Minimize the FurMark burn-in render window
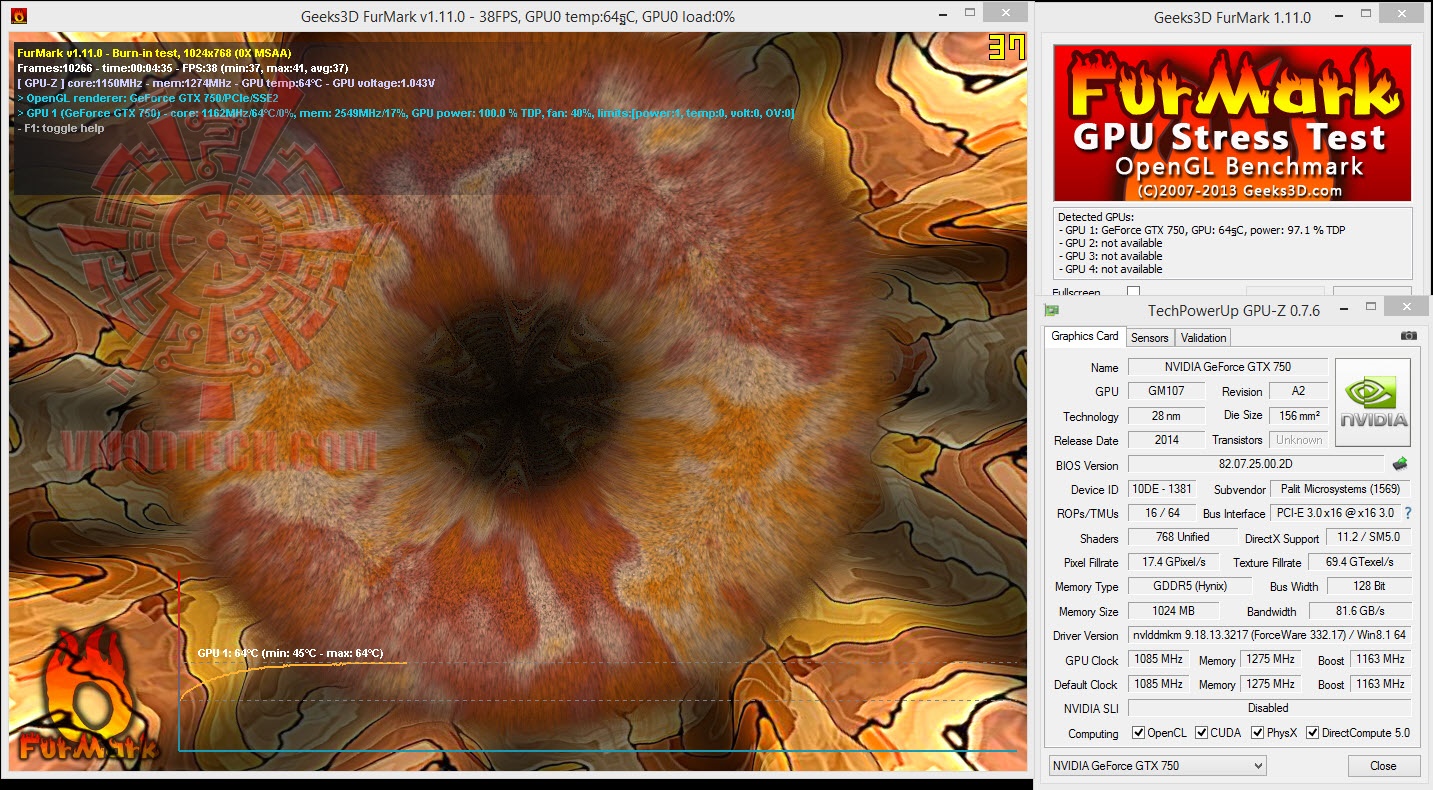This screenshot has width=1433, height=790. pyautogui.click(x=944, y=16)
